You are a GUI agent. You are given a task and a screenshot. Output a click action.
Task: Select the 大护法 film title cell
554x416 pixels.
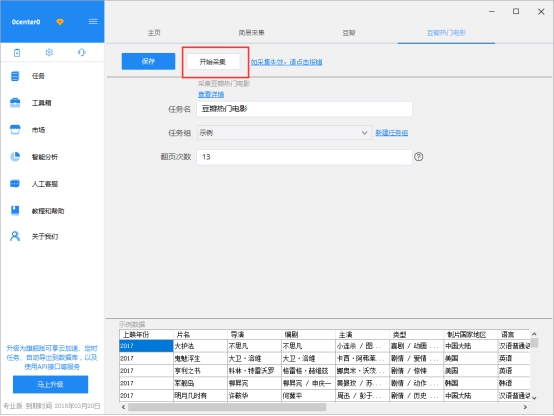pyautogui.click(x=200, y=346)
